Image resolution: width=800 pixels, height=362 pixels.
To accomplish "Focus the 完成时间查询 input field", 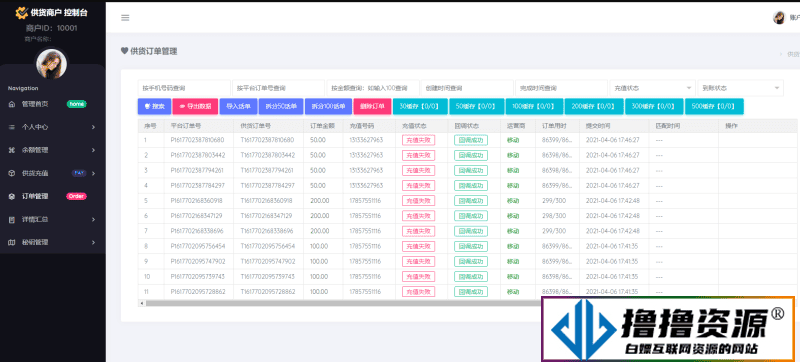I will [x=561, y=88].
